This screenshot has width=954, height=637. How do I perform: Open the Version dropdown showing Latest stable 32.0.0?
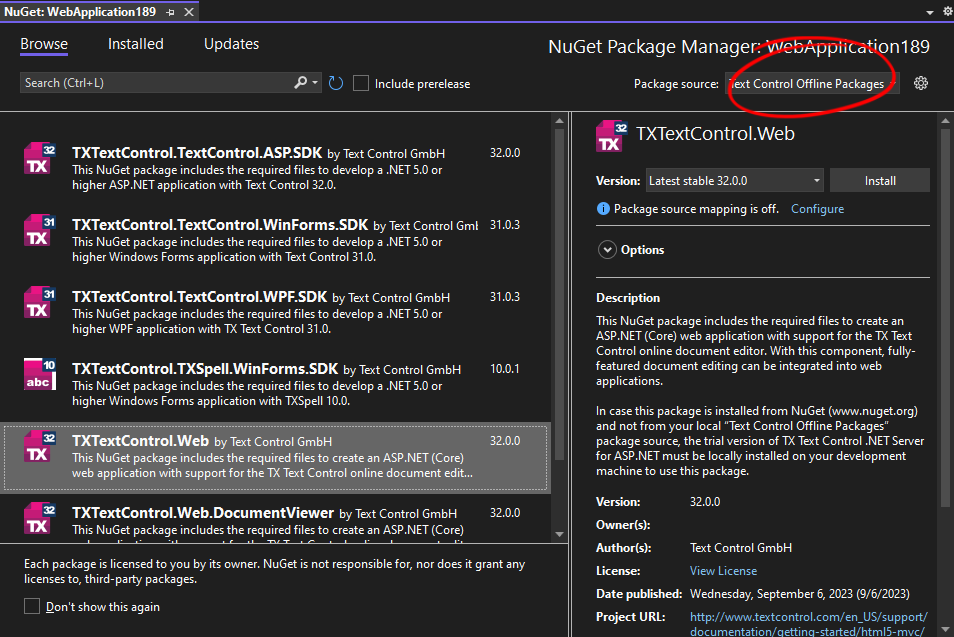[x=734, y=180]
